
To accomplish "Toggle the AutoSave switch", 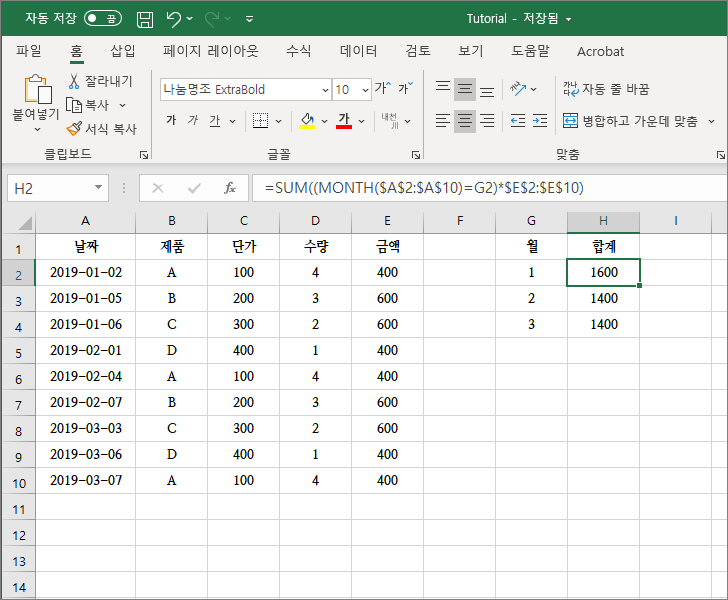I will pos(103,19).
